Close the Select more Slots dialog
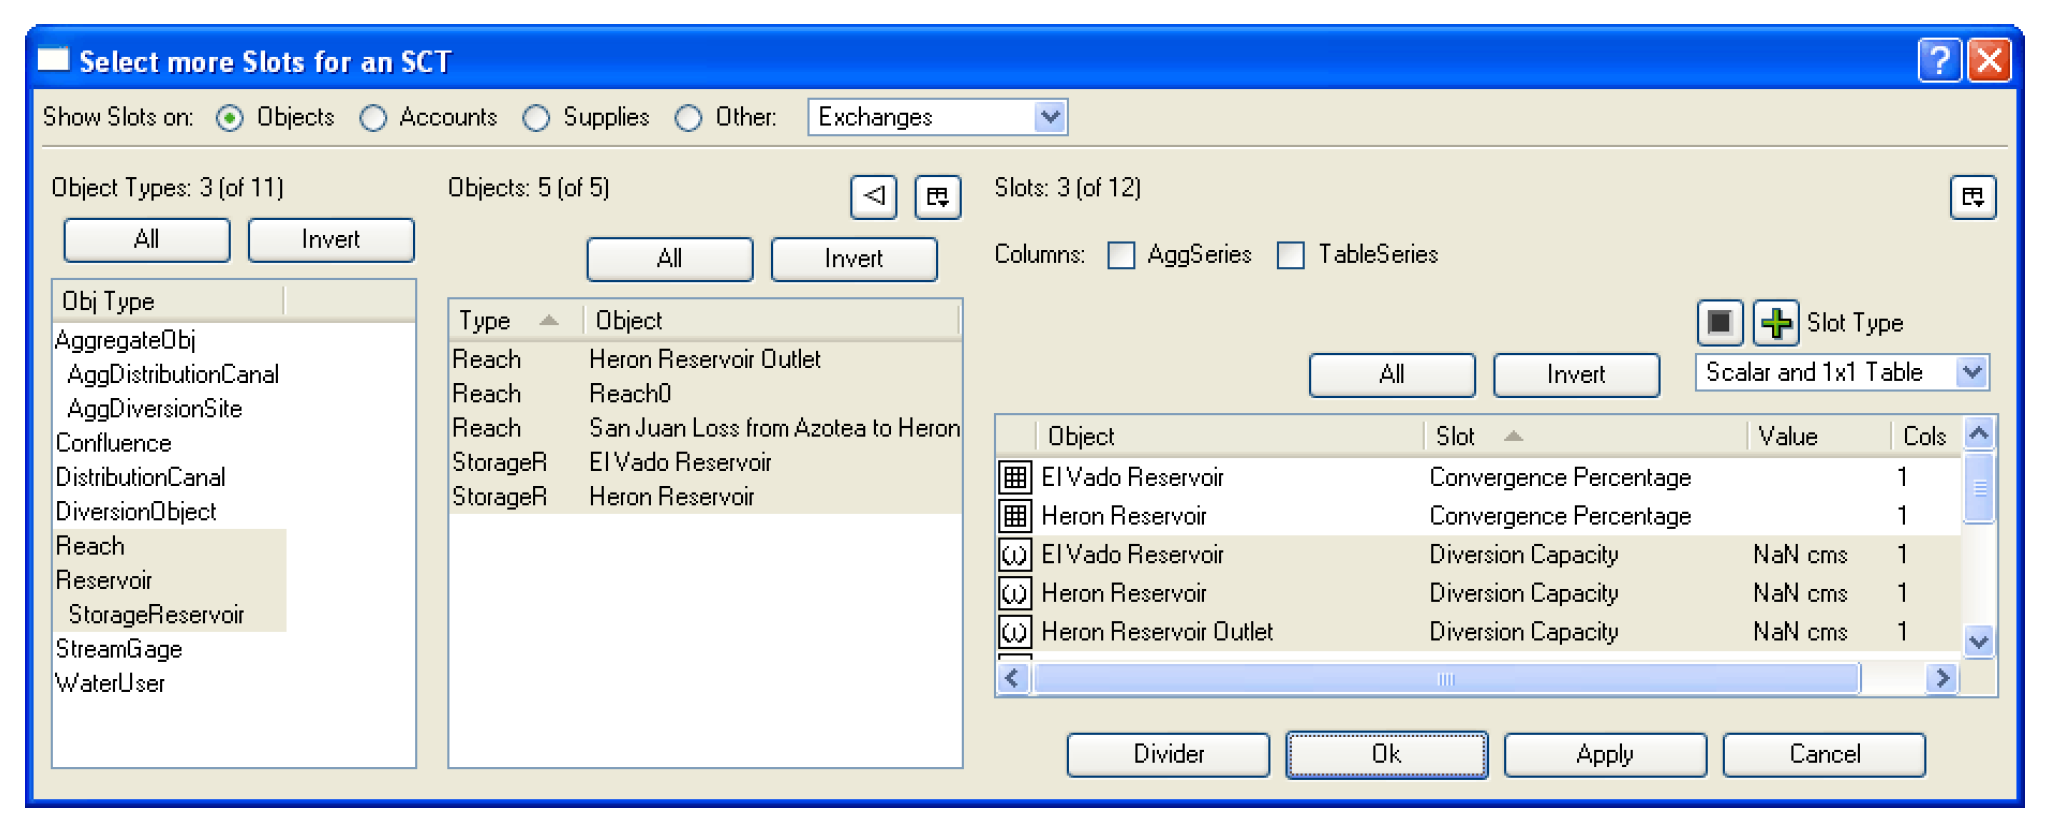This screenshot has width=2050, height=833. [1989, 61]
